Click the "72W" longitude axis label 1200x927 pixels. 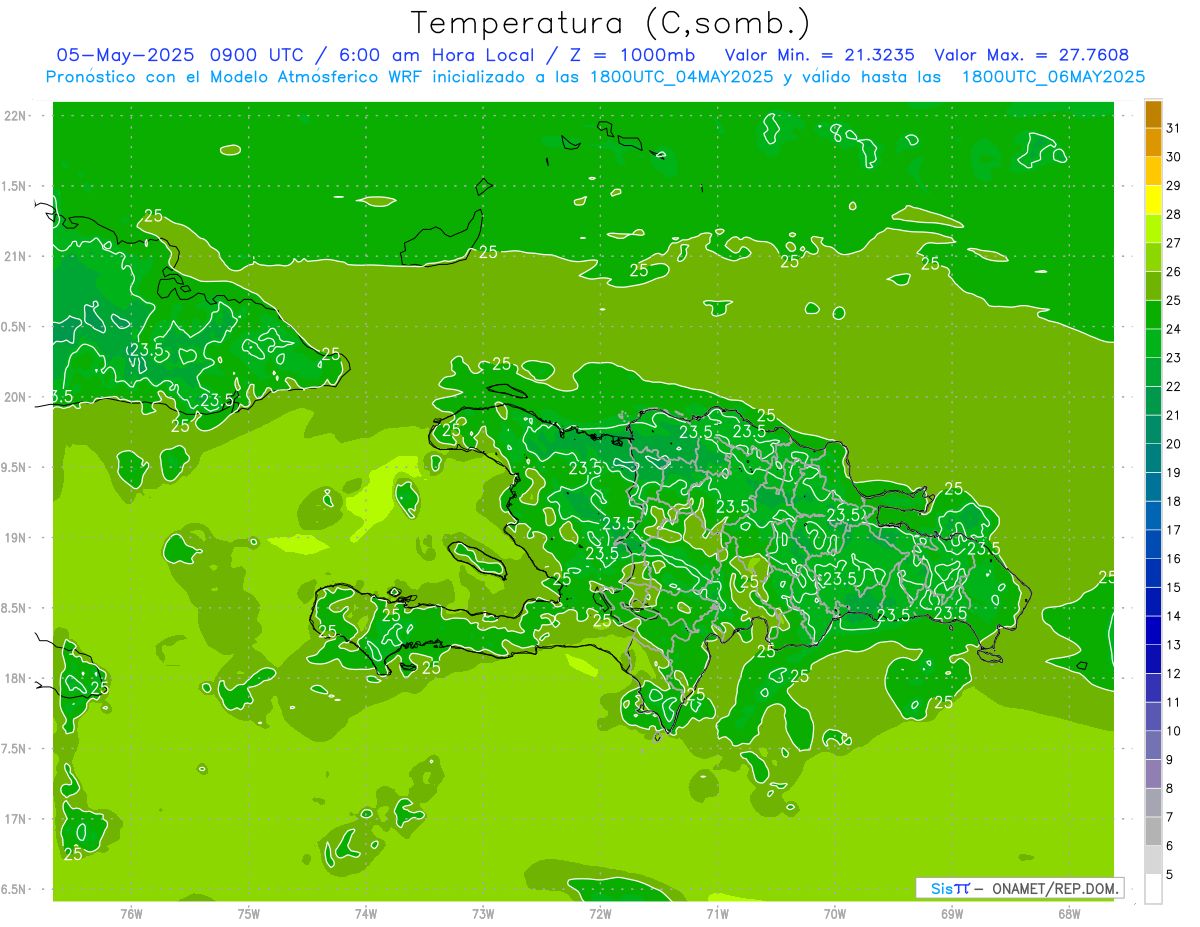click(x=600, y=913)
